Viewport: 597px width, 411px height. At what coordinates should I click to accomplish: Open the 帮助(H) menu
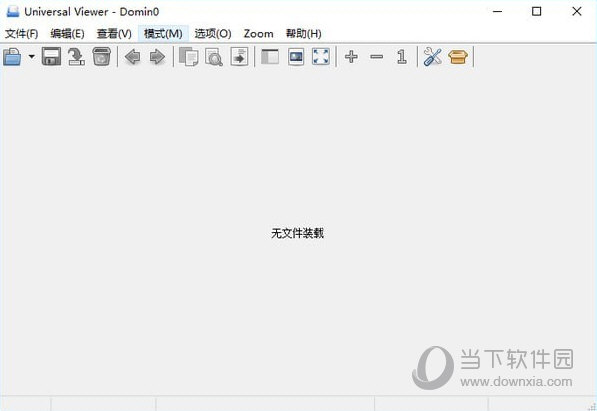tap(304, 34)
